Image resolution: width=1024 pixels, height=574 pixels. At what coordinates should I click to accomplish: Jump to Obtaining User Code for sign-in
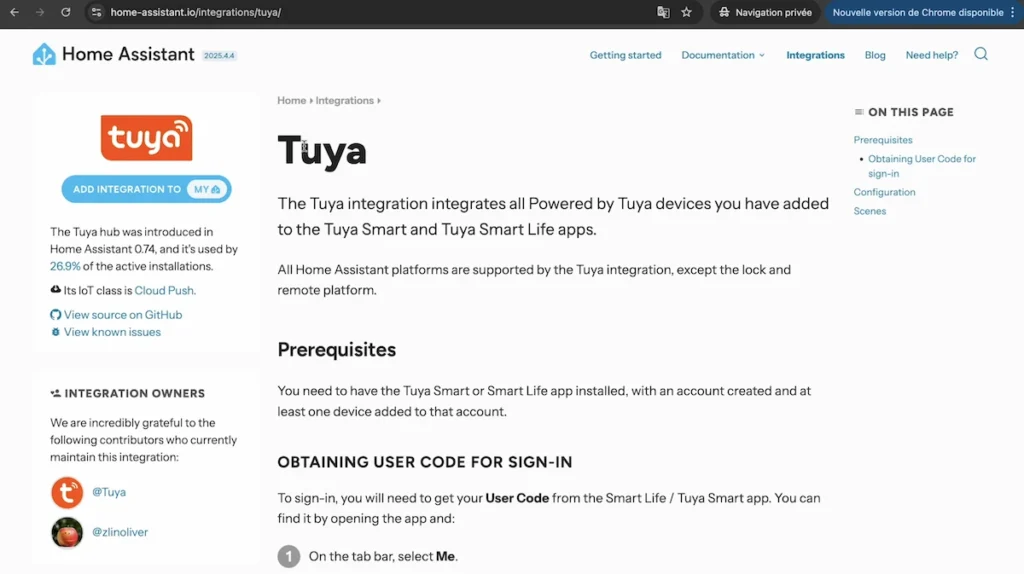[921, 167]
